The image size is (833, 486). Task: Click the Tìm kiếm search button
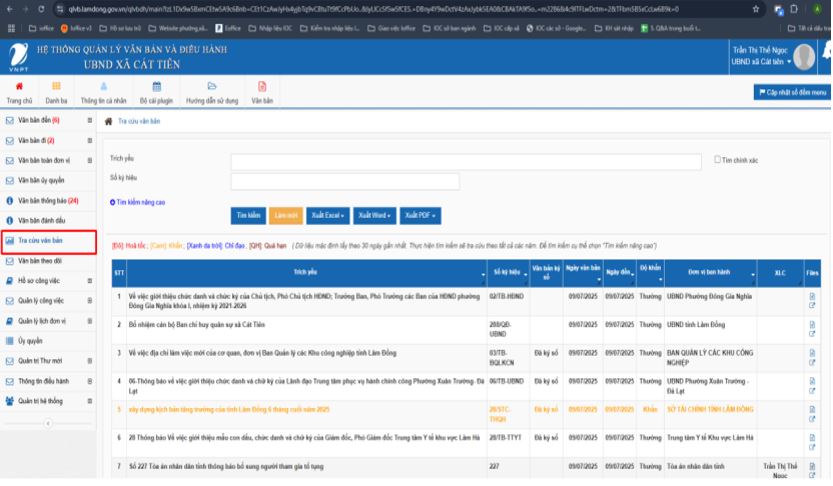248,215
